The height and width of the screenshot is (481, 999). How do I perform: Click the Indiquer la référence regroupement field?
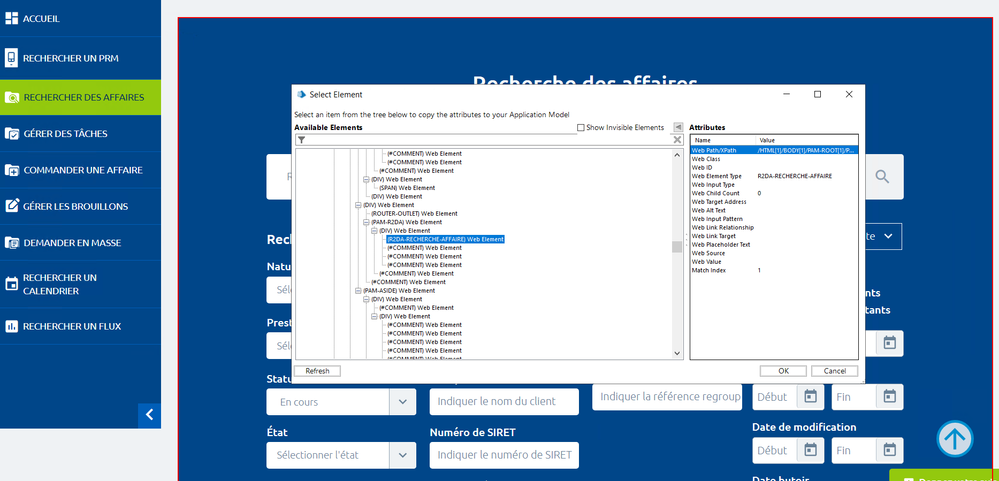[667, 396]
